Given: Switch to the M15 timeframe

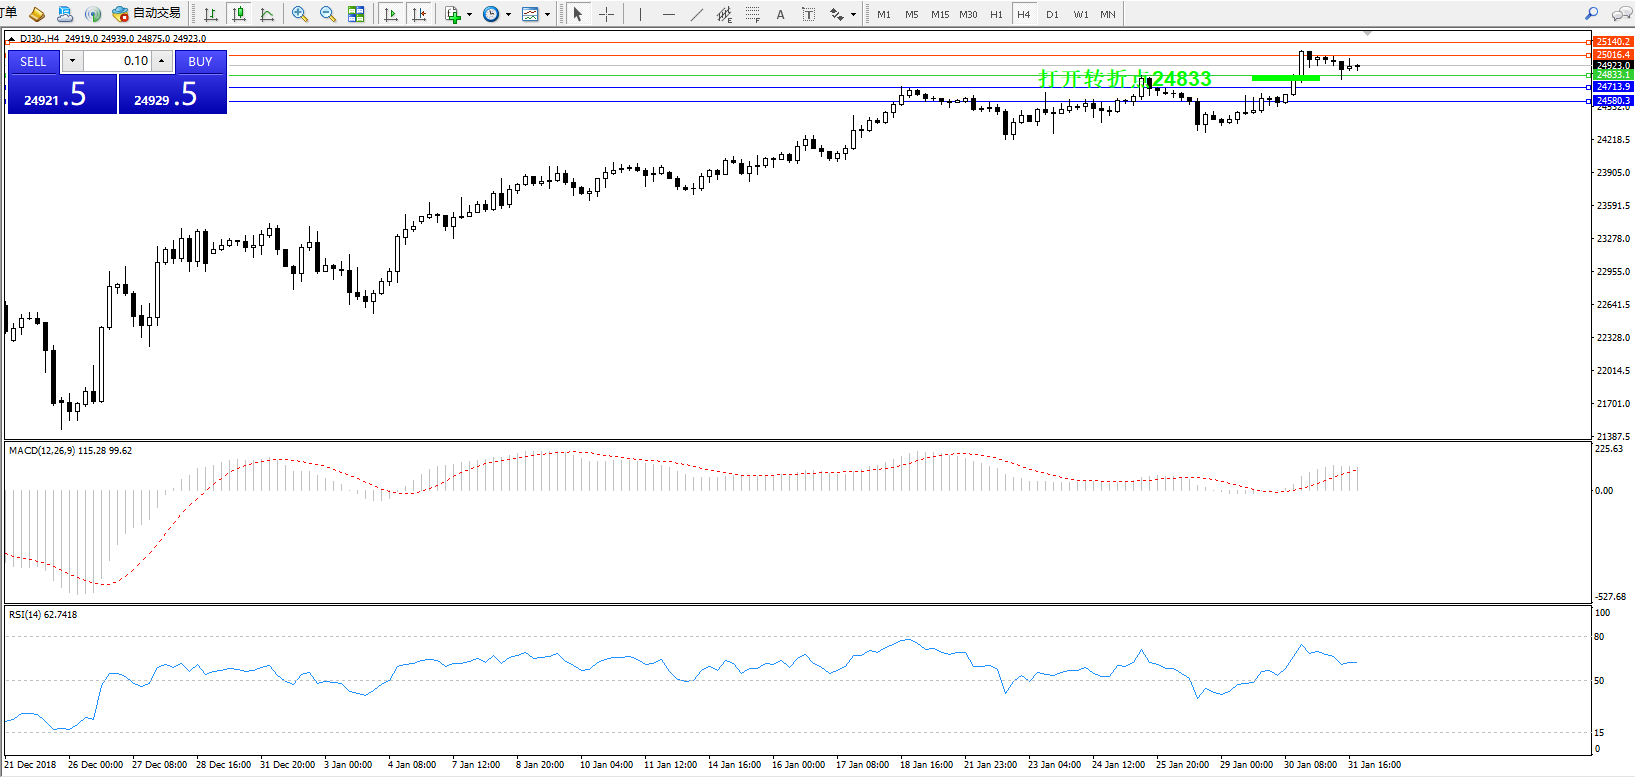Looking at the screenshot, I should coord(940,14).
